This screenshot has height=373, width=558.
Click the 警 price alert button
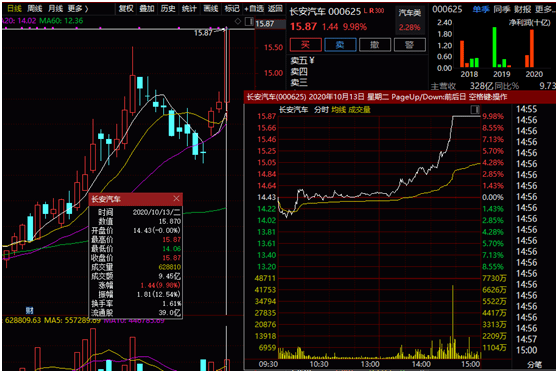click(409, 45)
